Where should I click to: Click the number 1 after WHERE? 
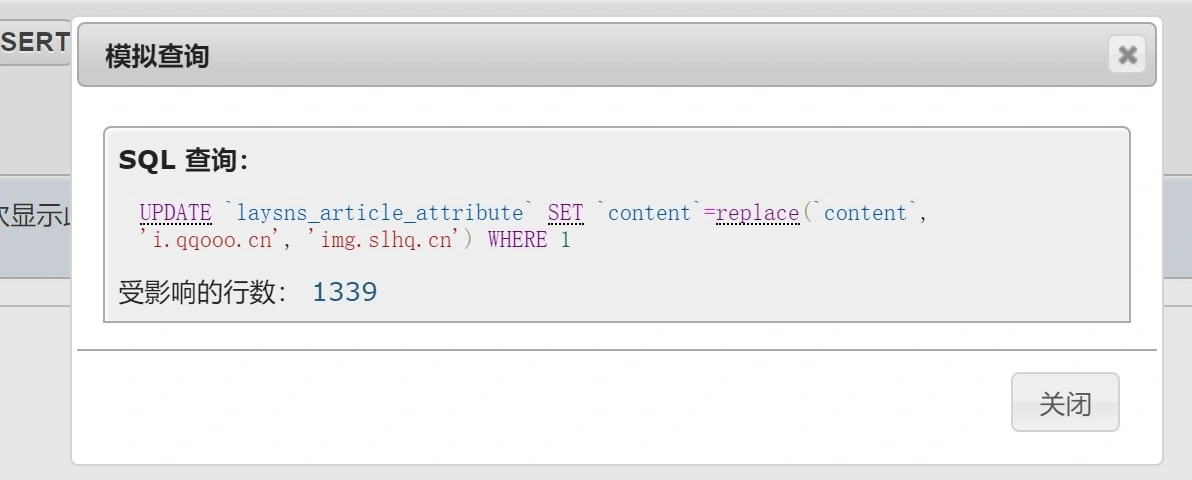coord(565,240)
